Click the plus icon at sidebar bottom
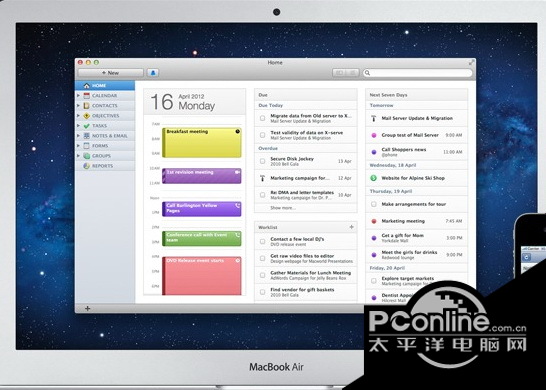This screenshot has height=390, width=546. (x=87, y=308)
